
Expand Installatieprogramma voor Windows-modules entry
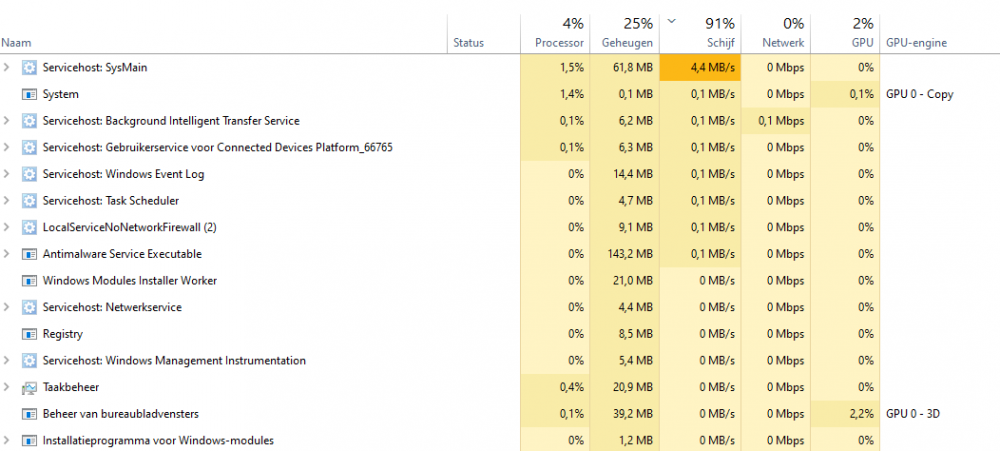click(7, 440)
